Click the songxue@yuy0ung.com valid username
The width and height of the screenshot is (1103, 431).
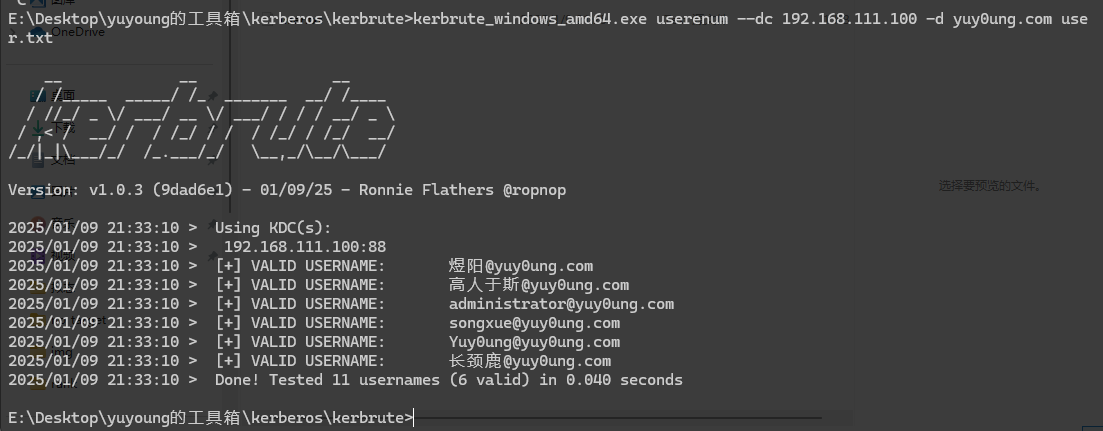[534, 323]
